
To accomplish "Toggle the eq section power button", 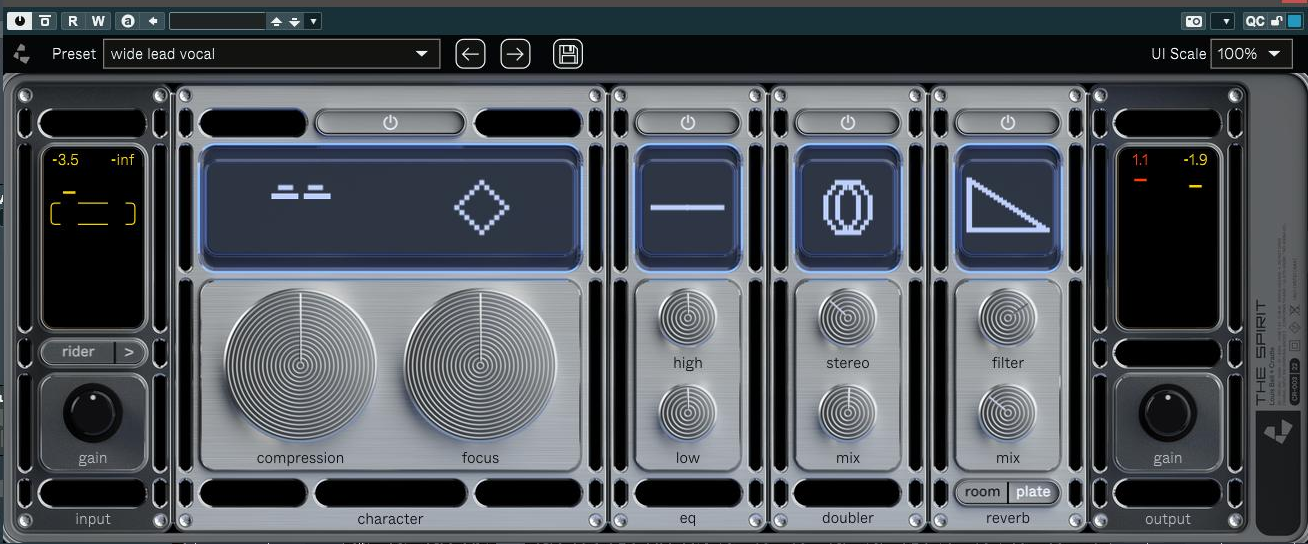I will (688, 123).
